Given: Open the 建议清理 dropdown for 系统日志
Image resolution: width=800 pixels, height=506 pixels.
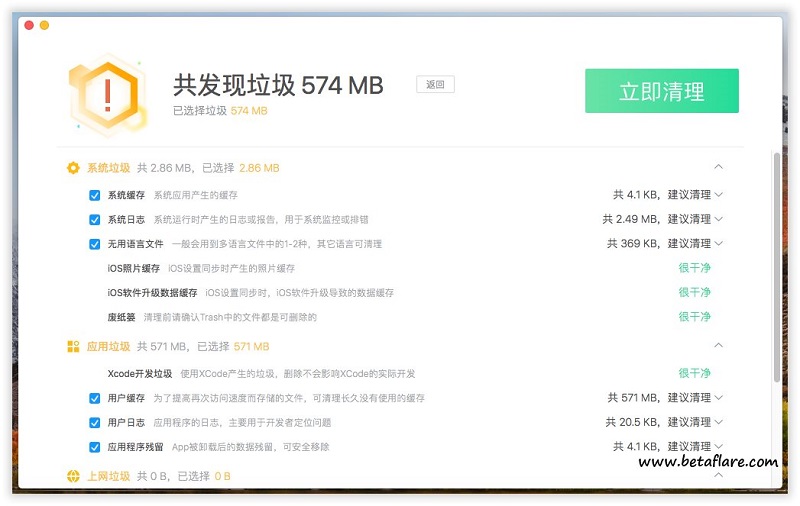Looking at the screenshot, I should coord(719,220).
